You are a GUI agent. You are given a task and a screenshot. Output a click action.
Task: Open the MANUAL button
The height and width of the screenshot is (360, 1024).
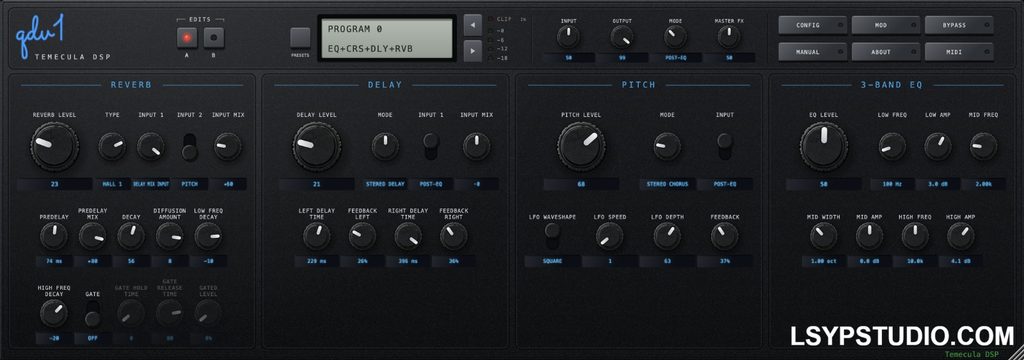[x=812, y=52]
